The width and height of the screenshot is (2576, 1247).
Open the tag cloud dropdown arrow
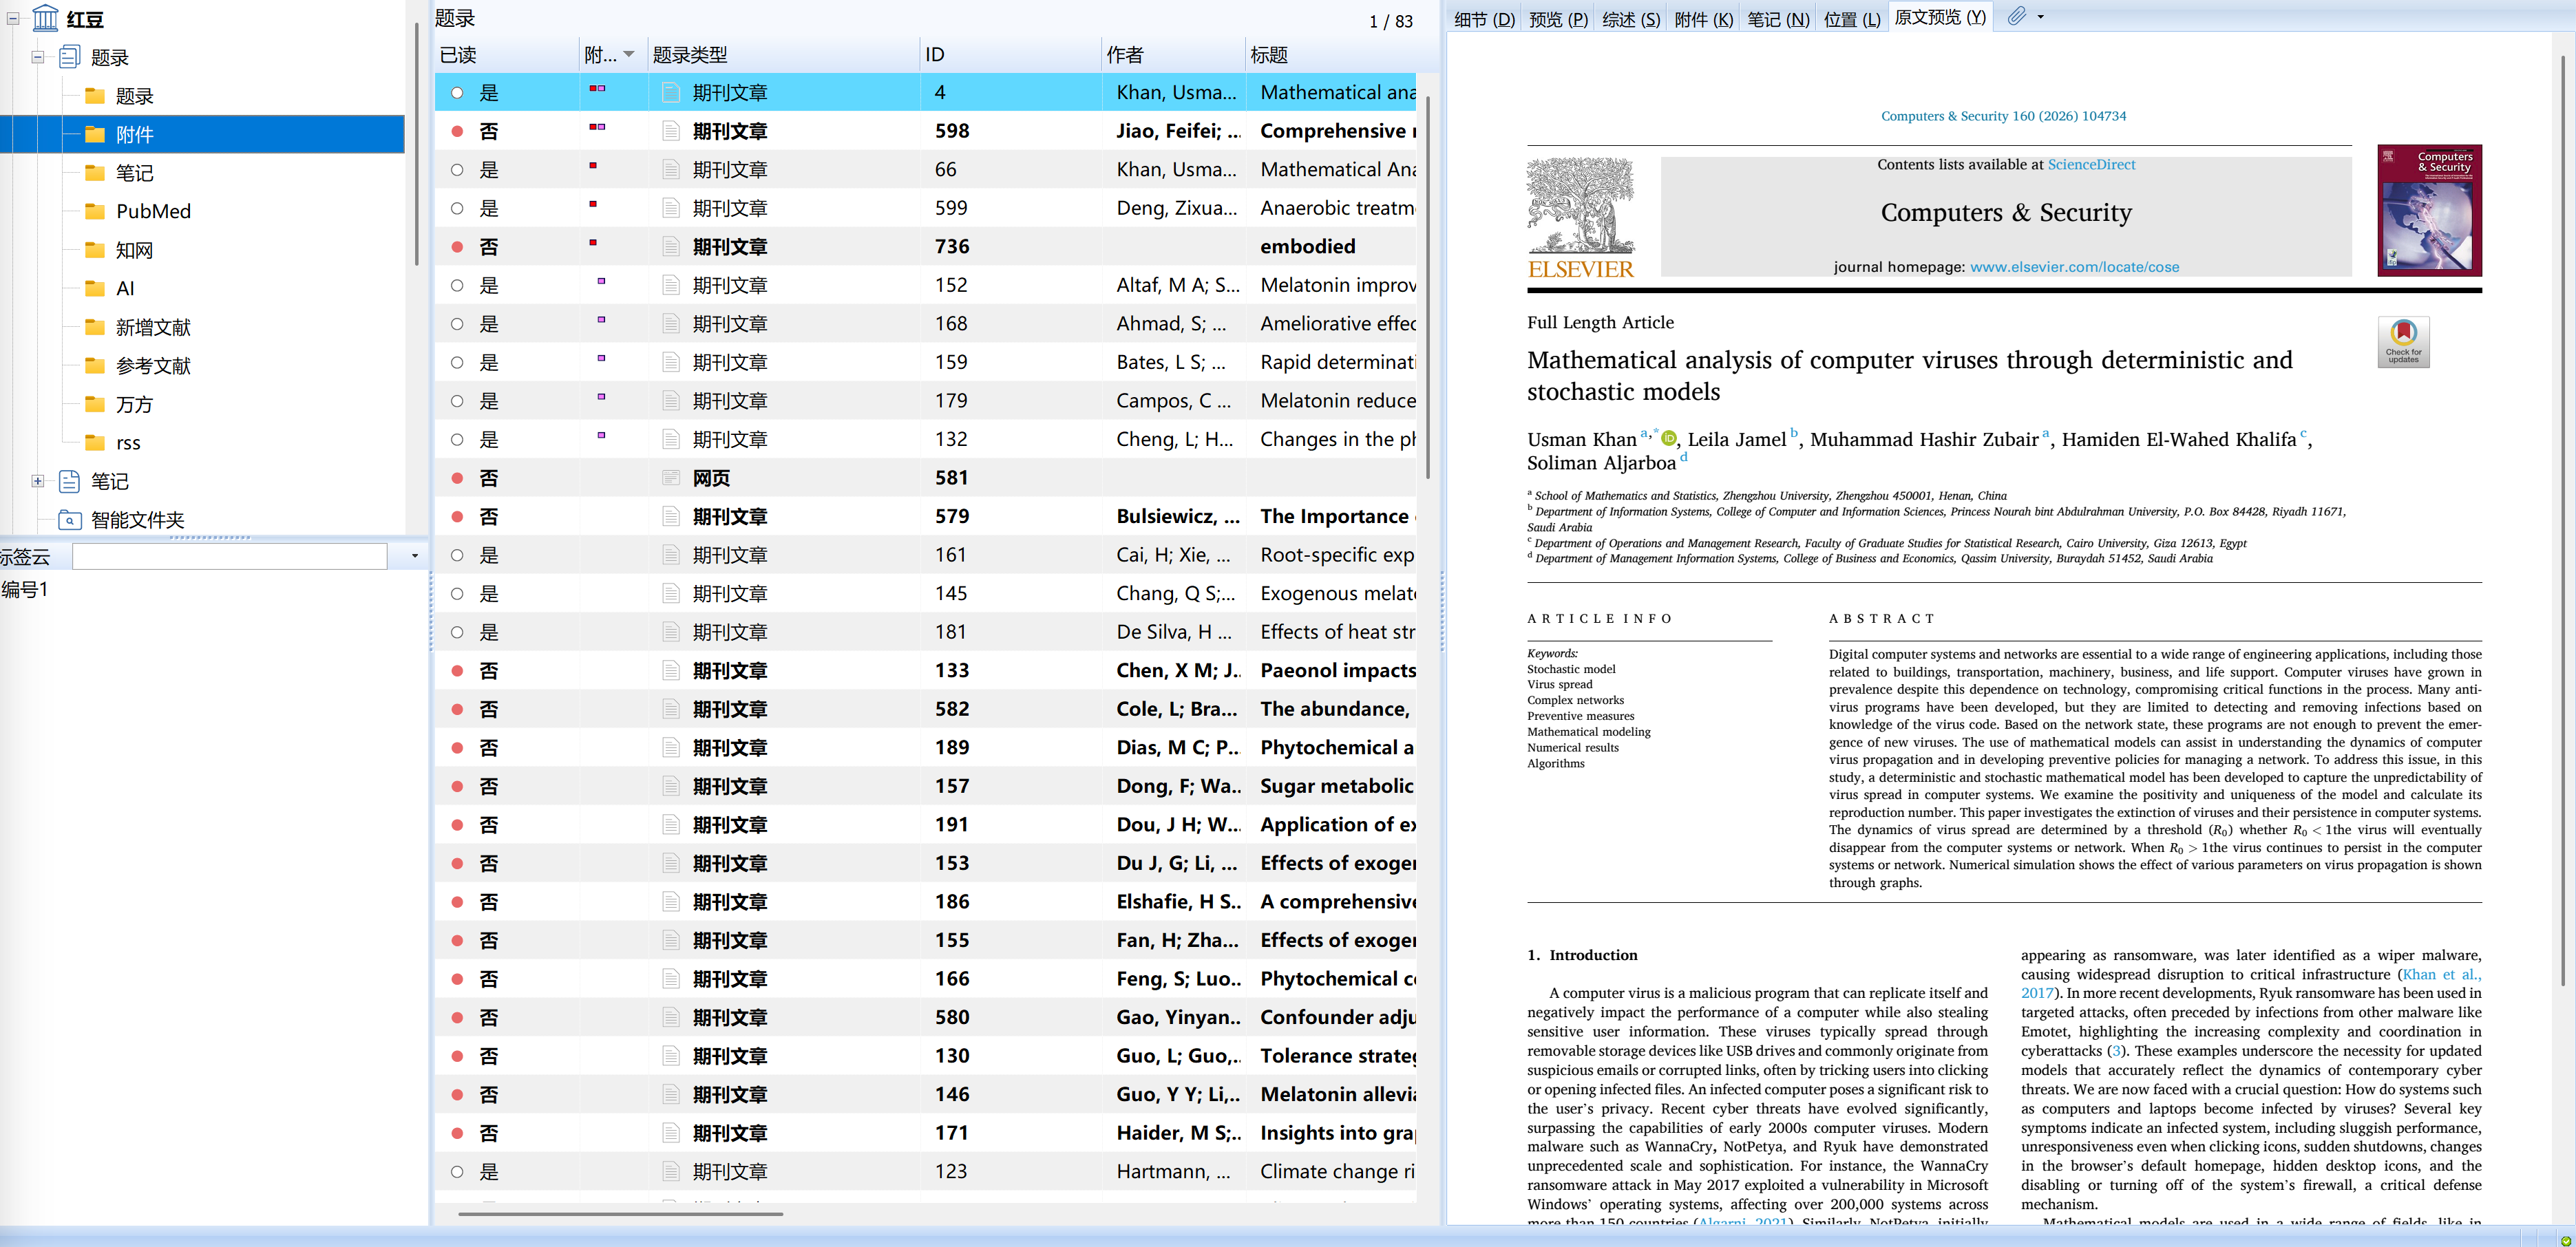tap(415, 556)
